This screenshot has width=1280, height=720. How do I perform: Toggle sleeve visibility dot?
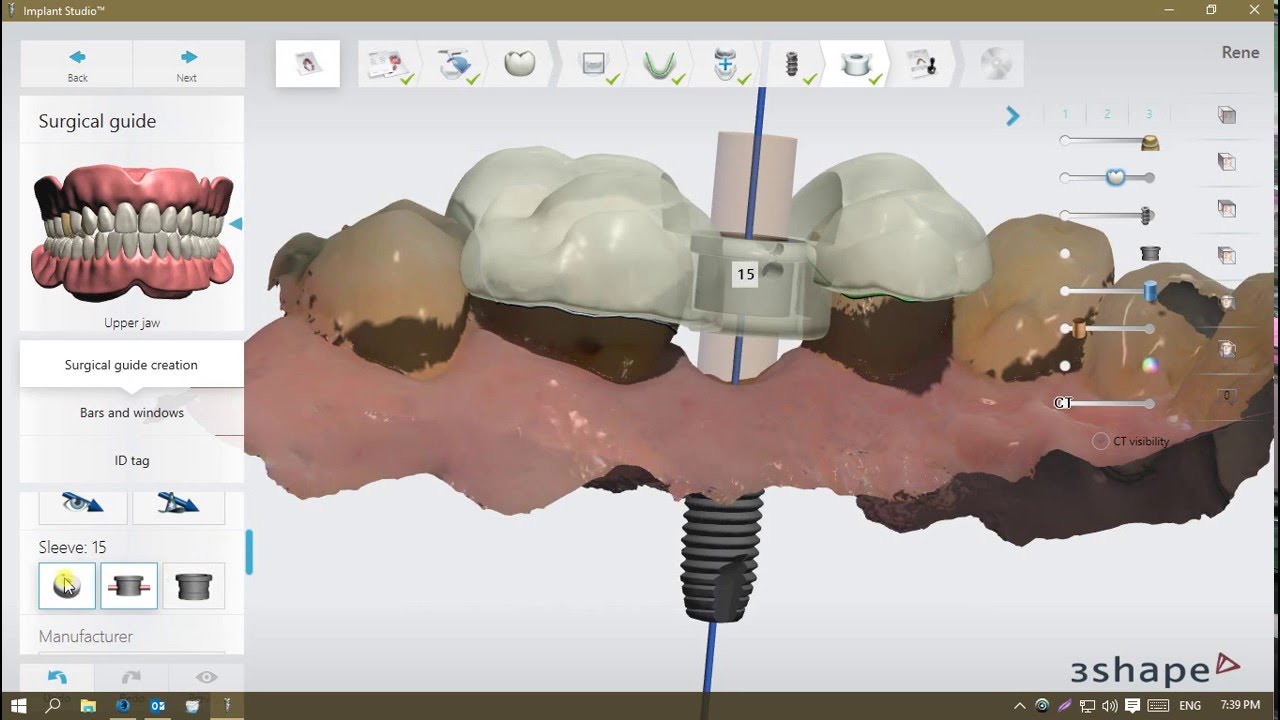(x=1065, y=254)
